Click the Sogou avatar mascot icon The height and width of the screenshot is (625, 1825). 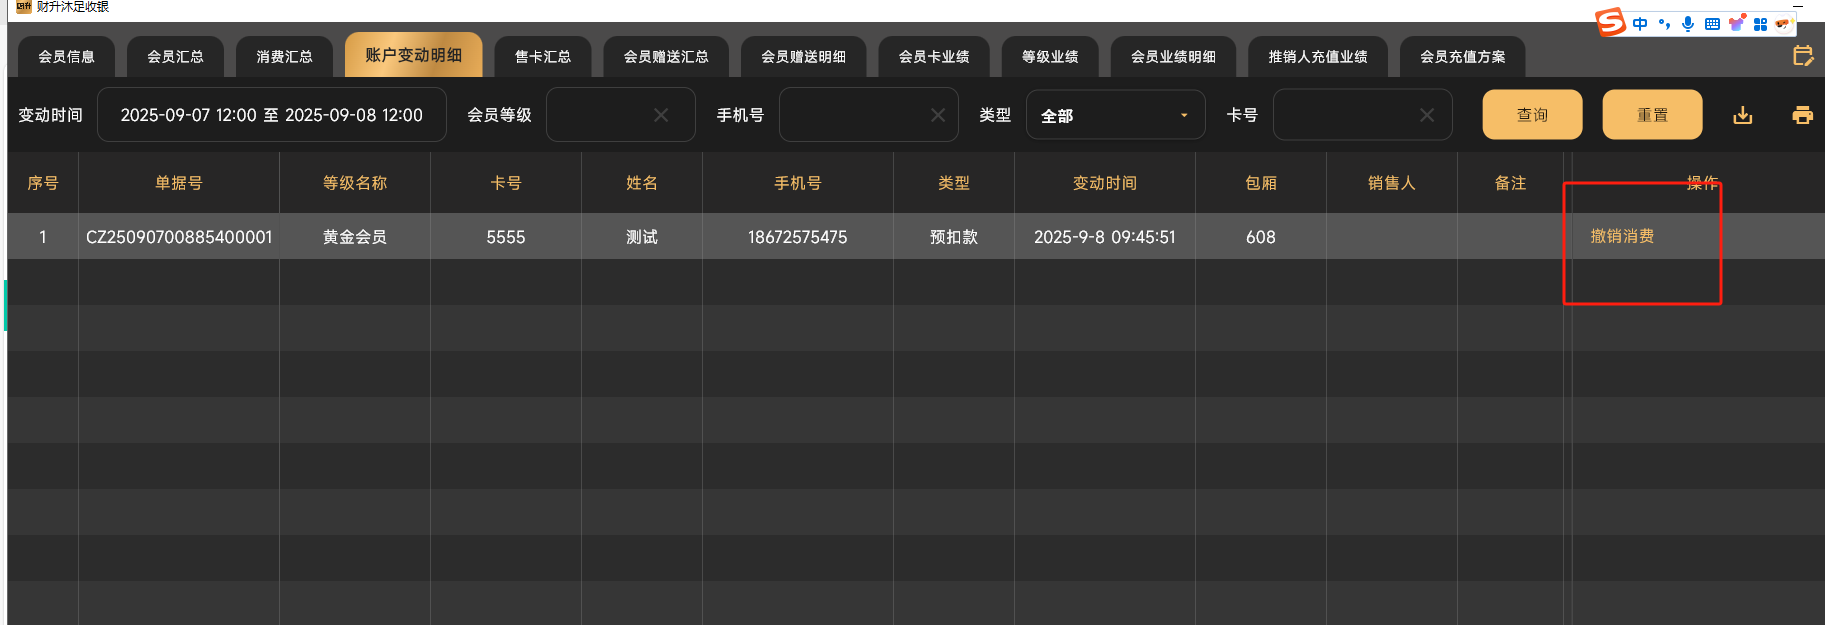[x=1783, y=24]
